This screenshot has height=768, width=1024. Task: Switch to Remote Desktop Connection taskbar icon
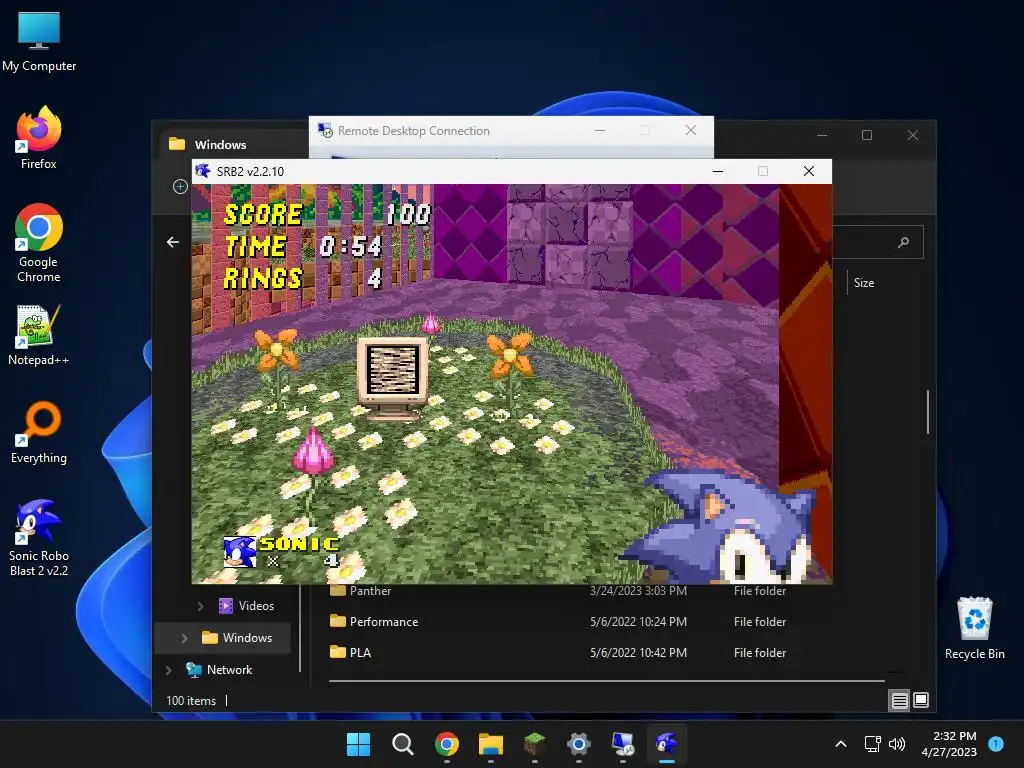click(x=623, y=744)
